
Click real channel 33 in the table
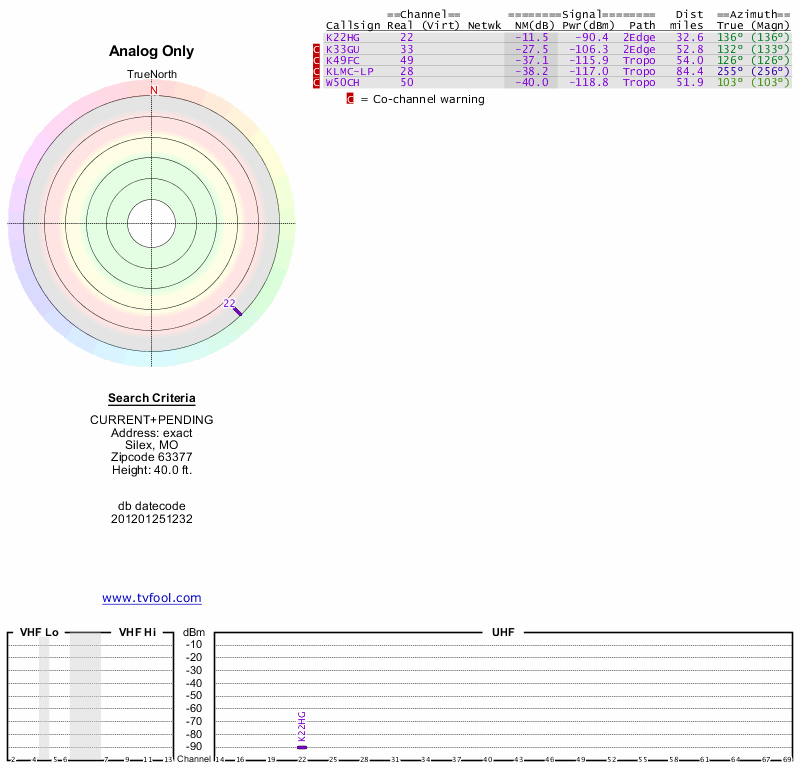pyautogui.click(x=407, y=49)
